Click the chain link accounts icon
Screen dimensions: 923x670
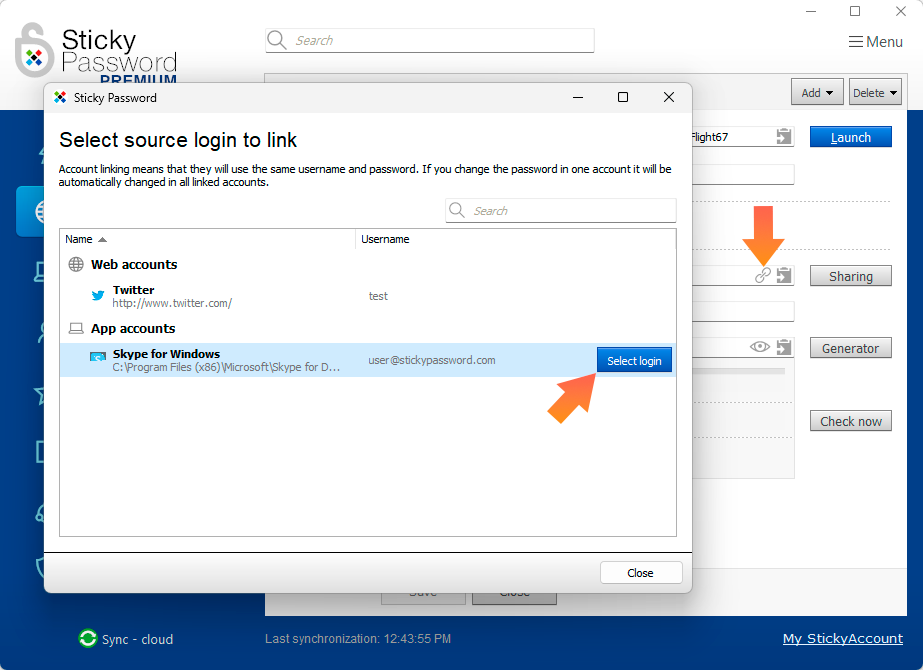pyautogui.click(x=763, y=275)
